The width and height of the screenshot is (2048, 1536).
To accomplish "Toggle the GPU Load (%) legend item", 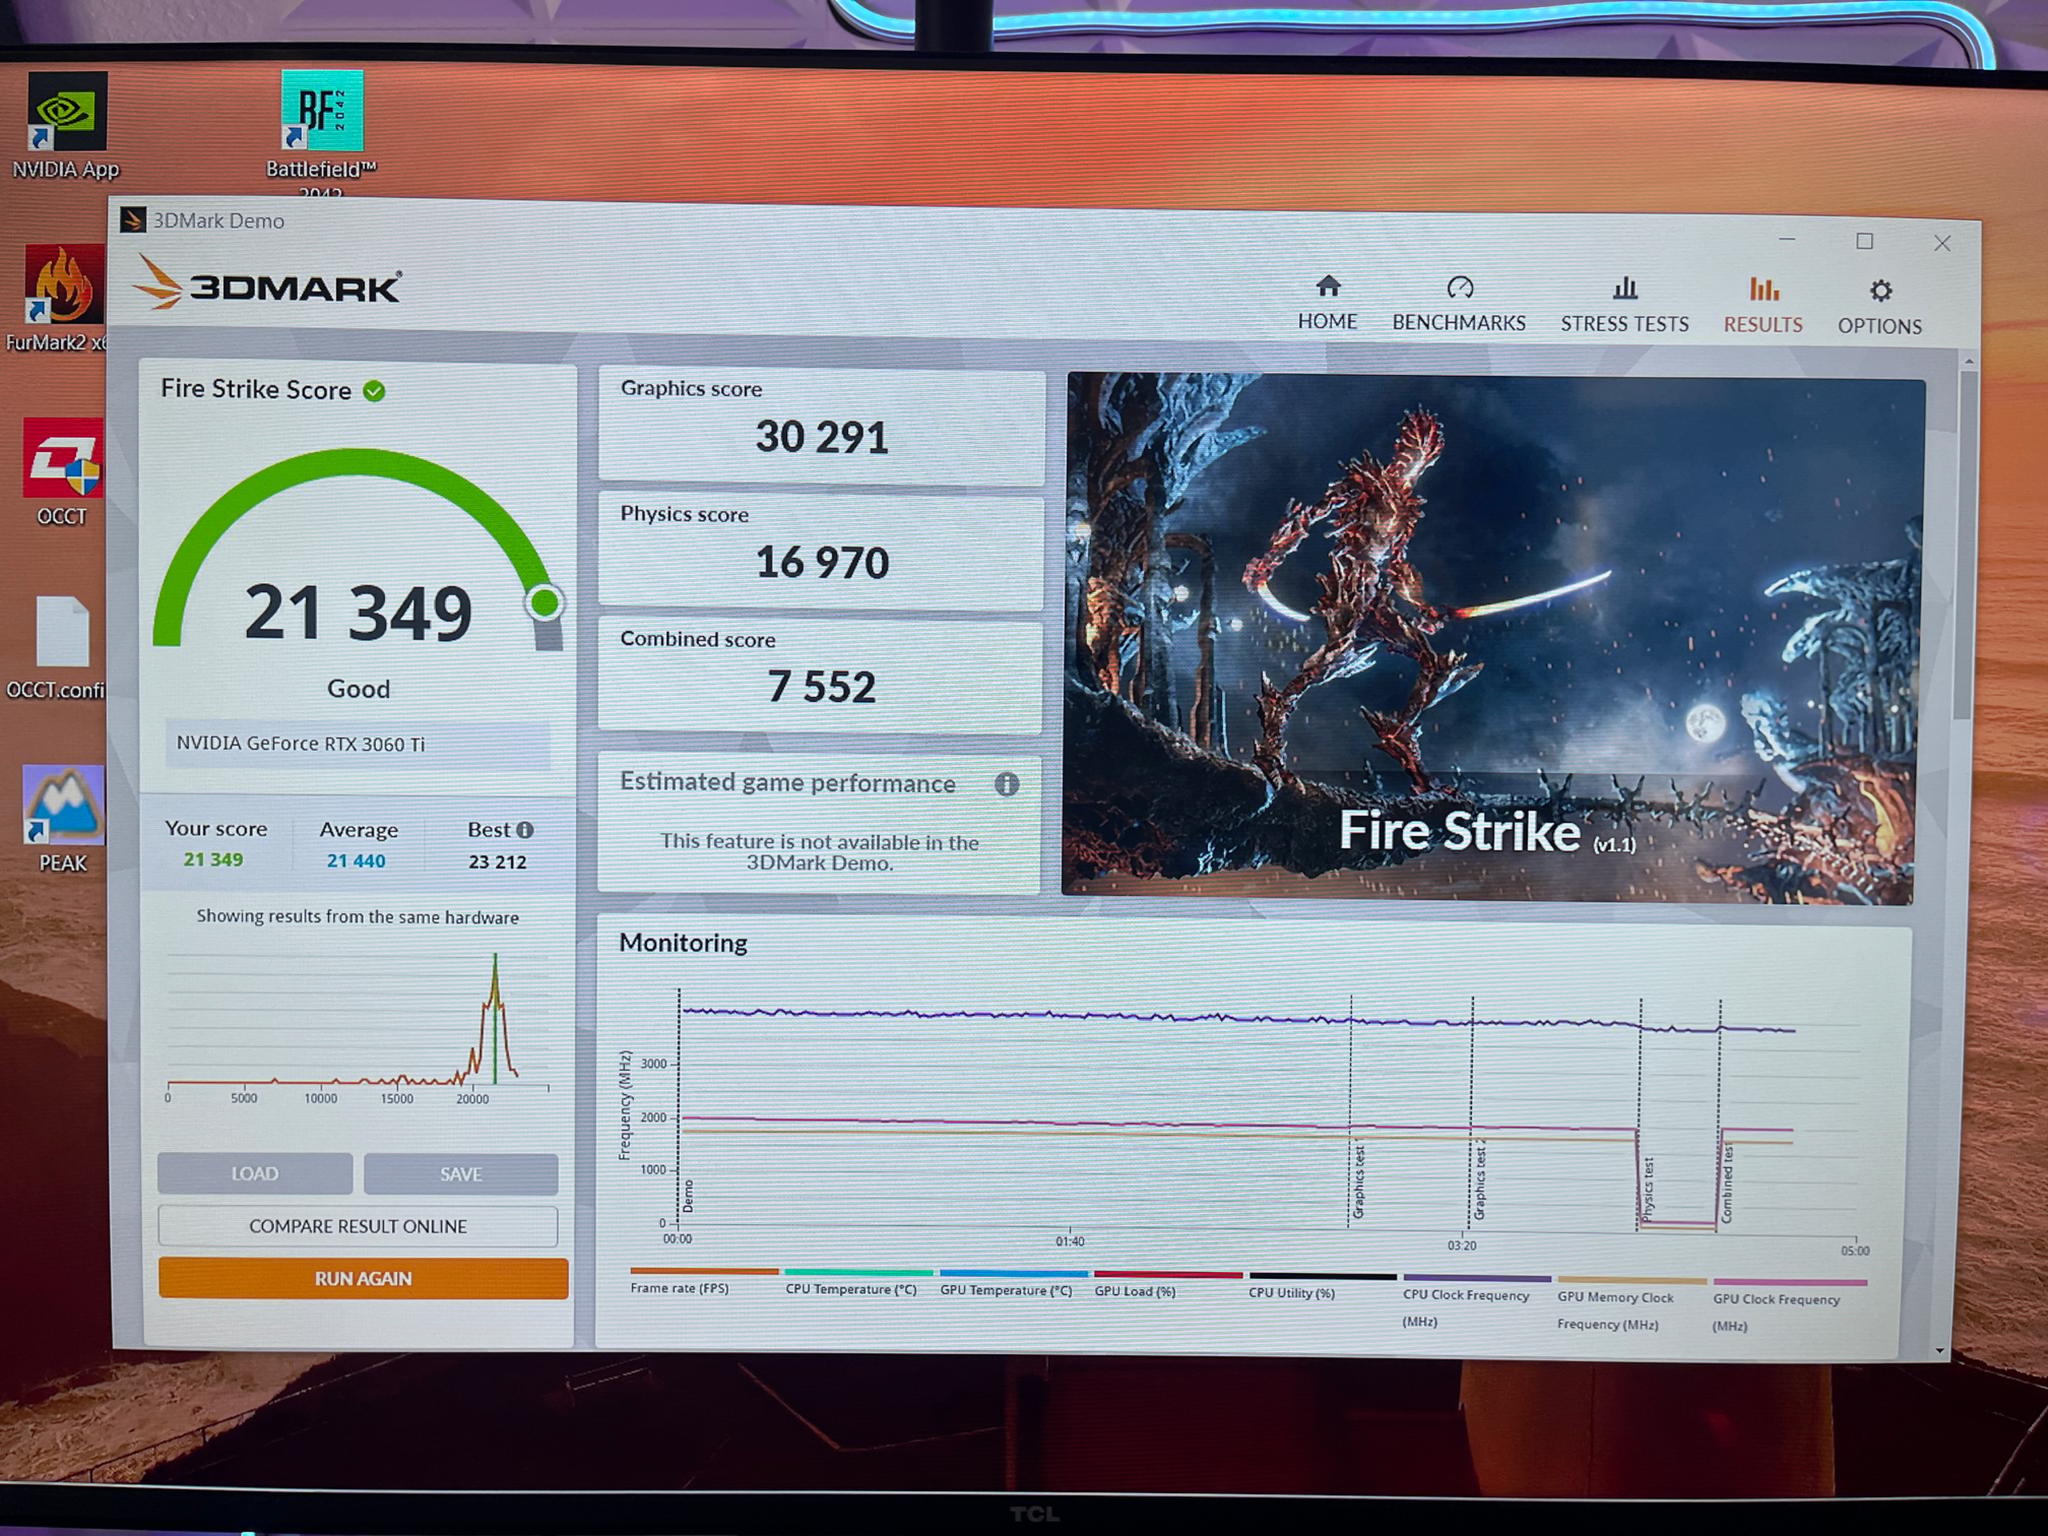I will [1166, 1283].
